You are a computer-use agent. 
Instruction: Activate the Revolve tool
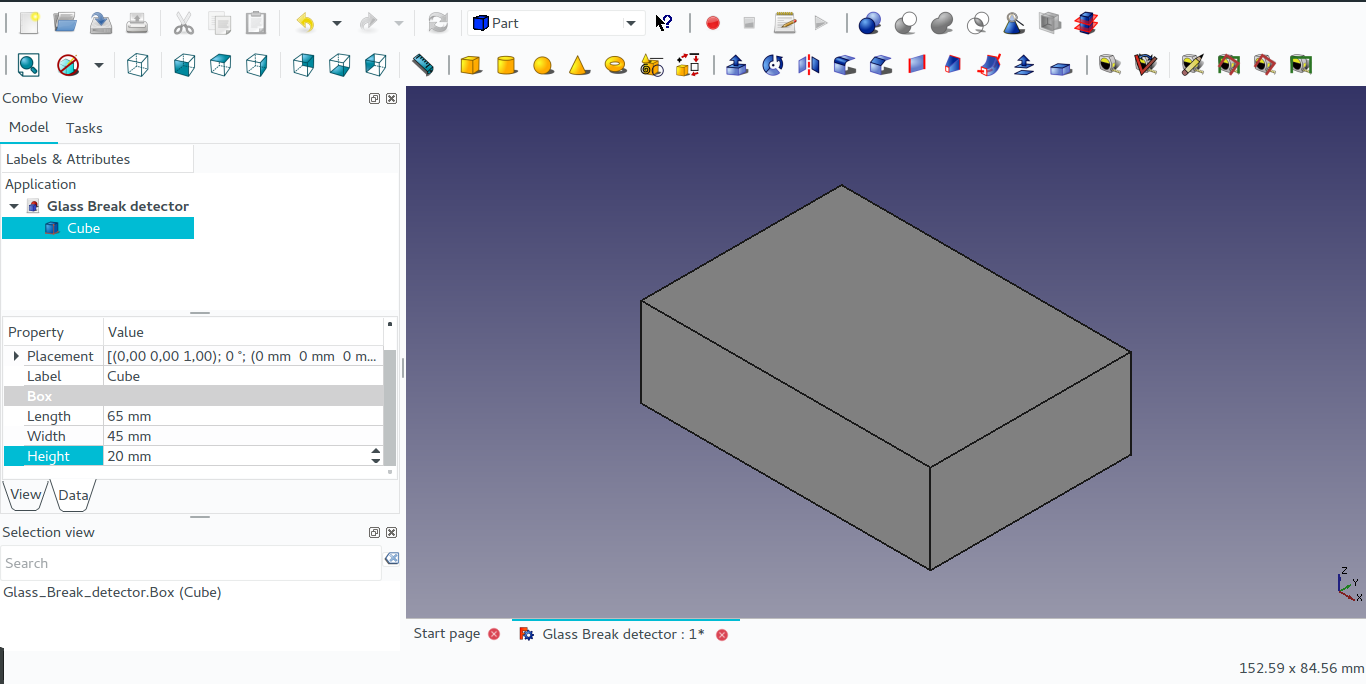[x=771, y=64]
